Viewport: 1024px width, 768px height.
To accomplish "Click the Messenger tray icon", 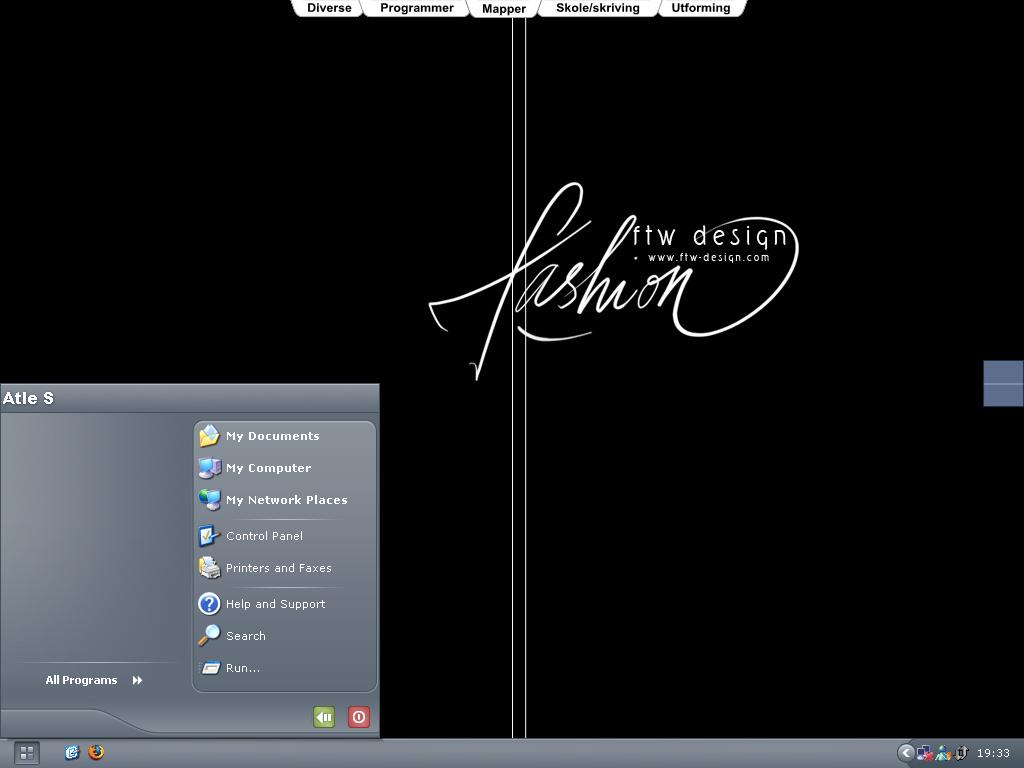I will pyautogui.click(x=943, y=753).
